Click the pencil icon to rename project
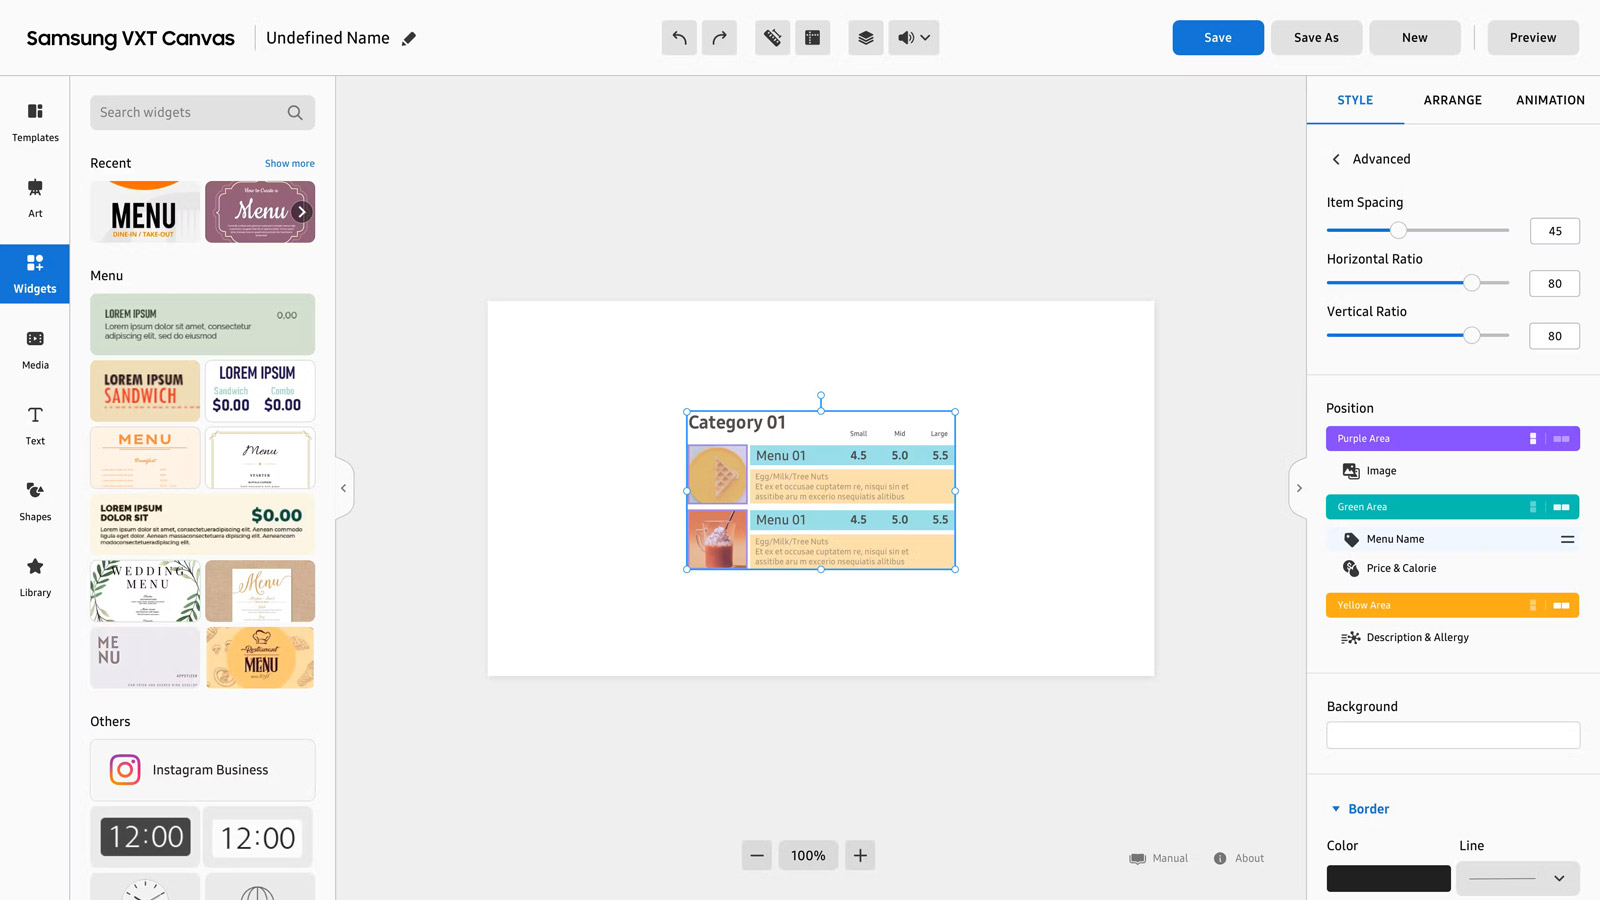Screen dimensions: 1600x900 [x=409, y=39]
